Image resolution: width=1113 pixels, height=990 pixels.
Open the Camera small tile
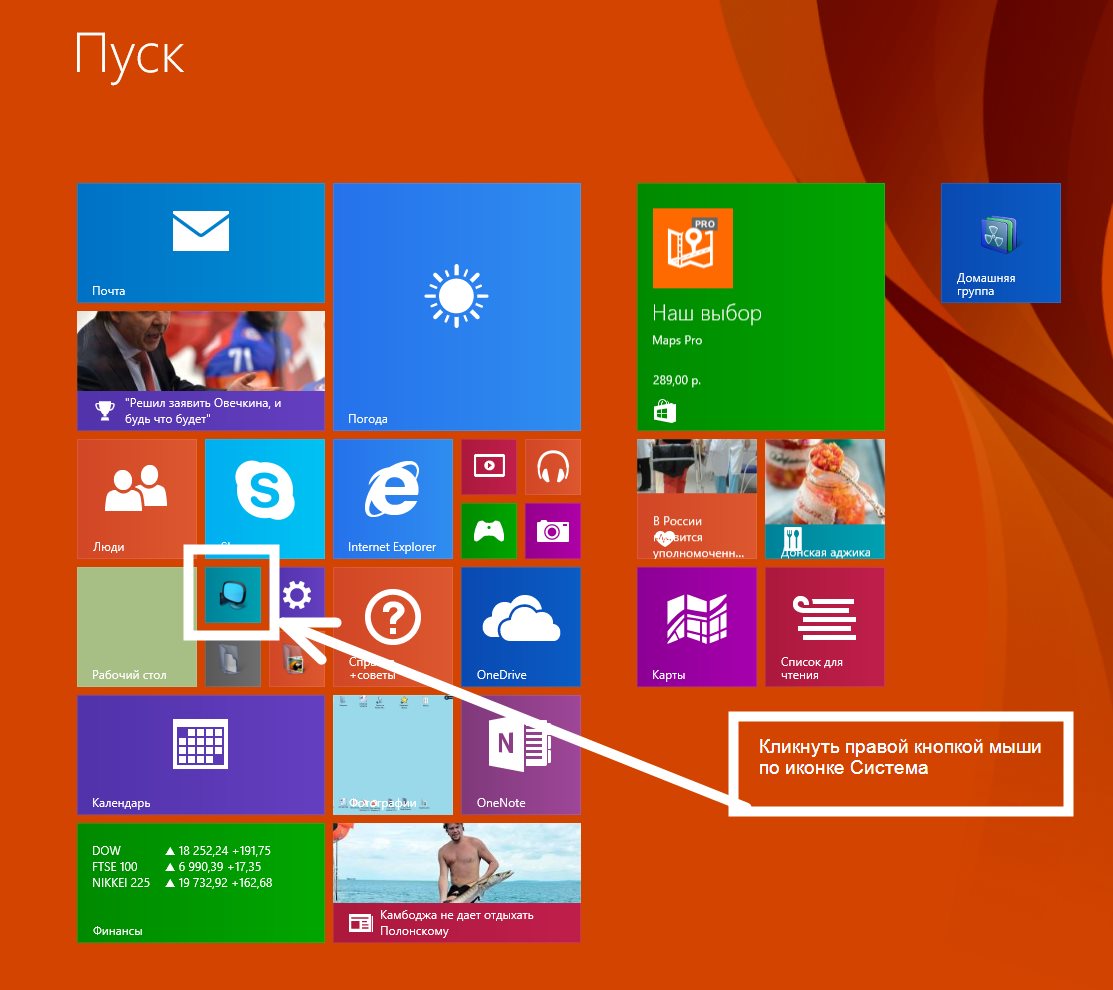pyautogui.click(x=553, y=531)
